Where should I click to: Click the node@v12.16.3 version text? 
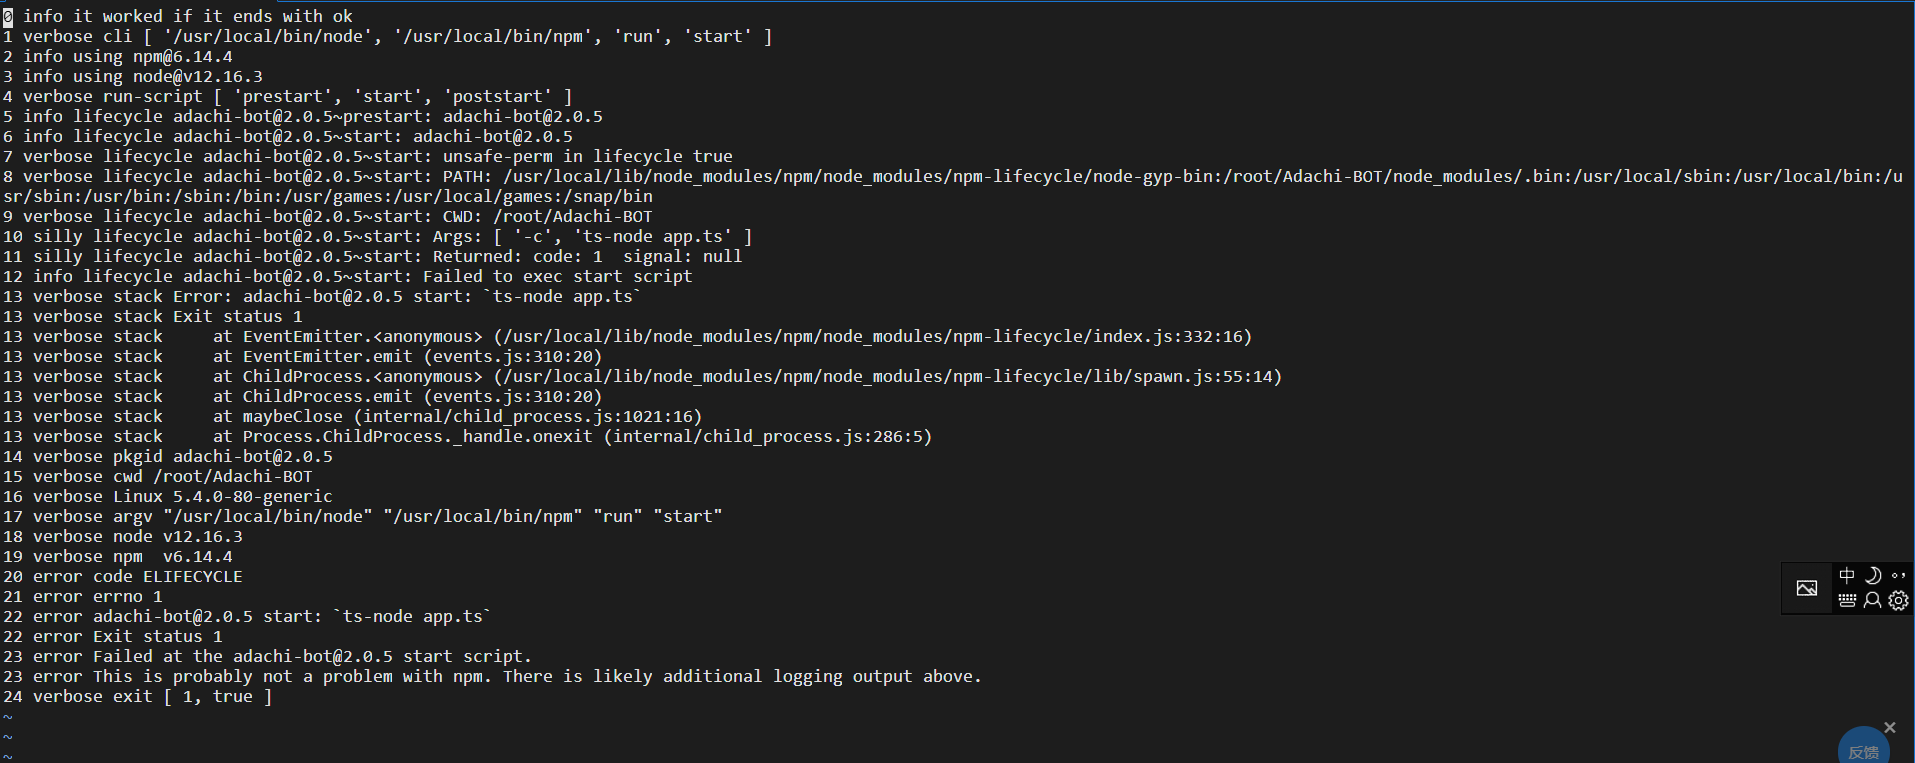(194, 76)
